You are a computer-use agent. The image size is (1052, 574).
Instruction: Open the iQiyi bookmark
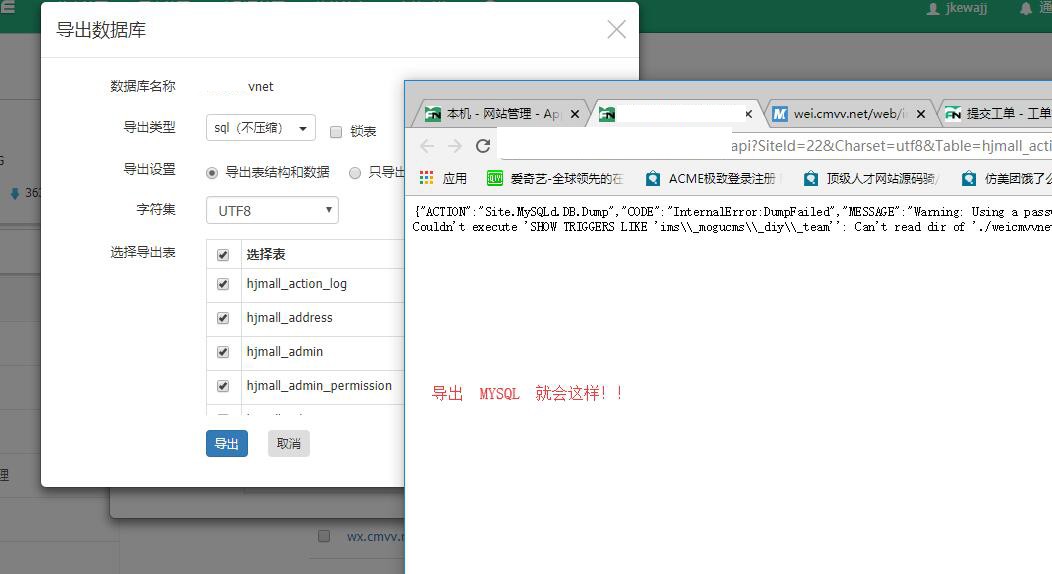pyautogui.click(x=555, y=179)
